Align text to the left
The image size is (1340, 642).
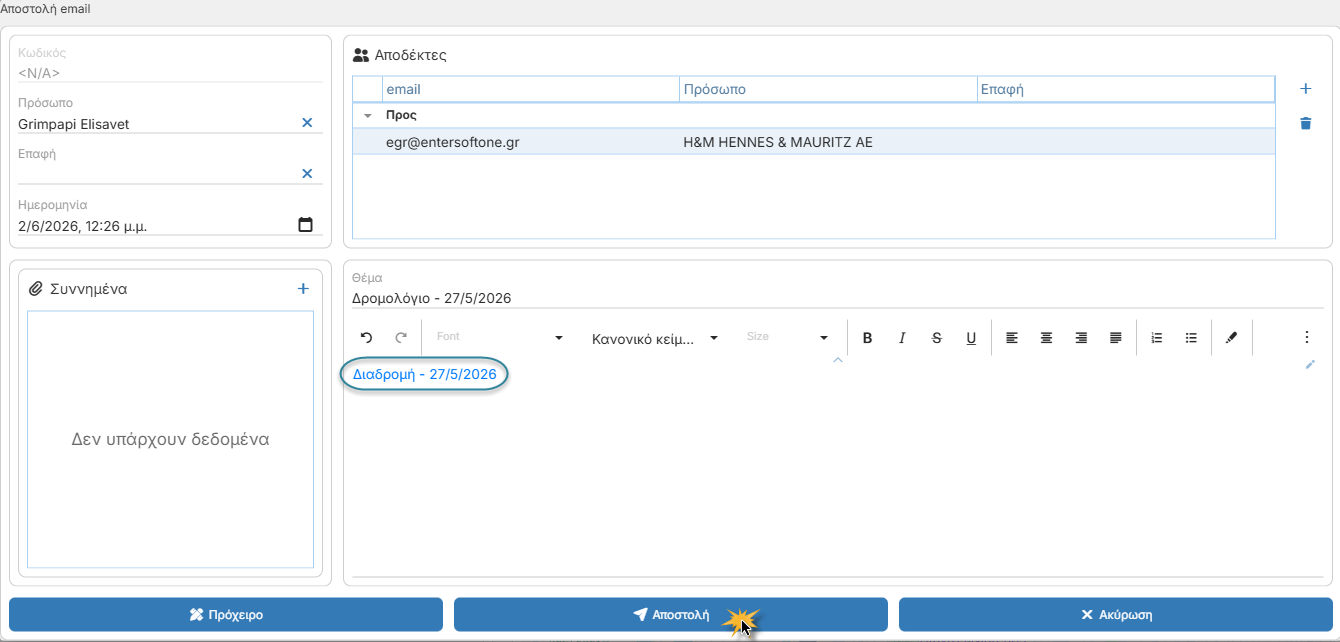click(x=1012, y=338)
